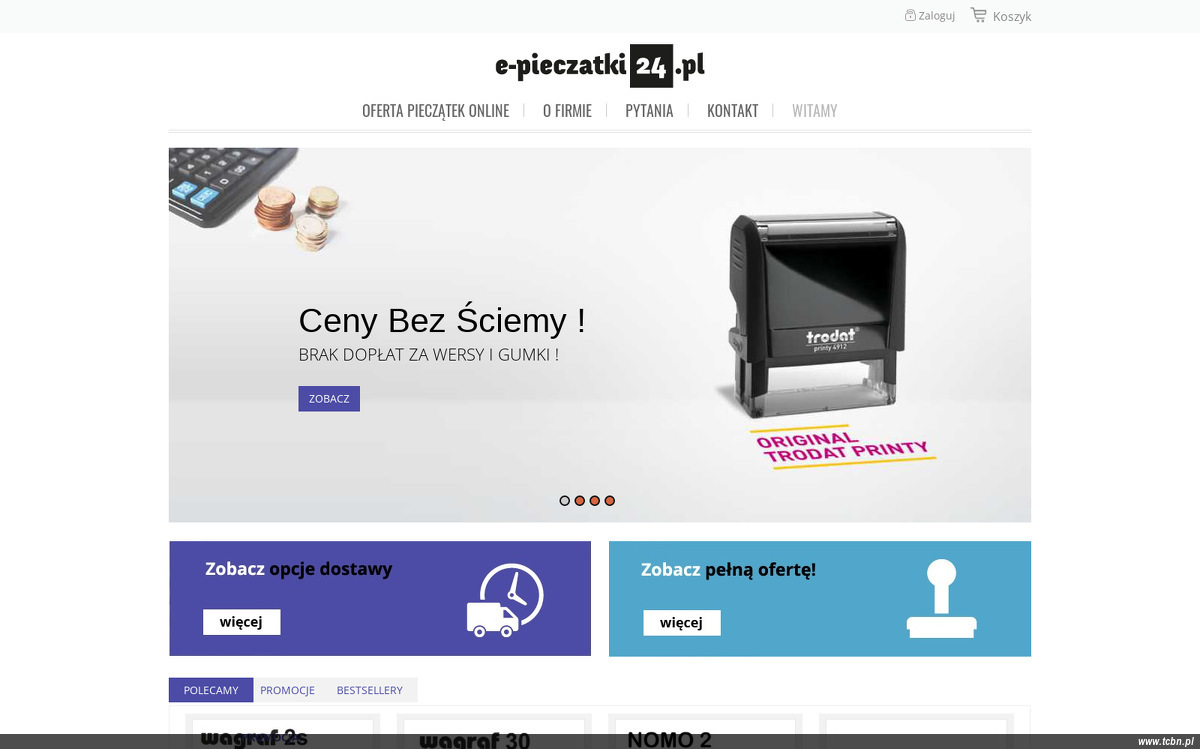1200x749 pixels.
Task: Click więcej under pełną ofertę
Action: pyautogui.click(x=681, y=623)
